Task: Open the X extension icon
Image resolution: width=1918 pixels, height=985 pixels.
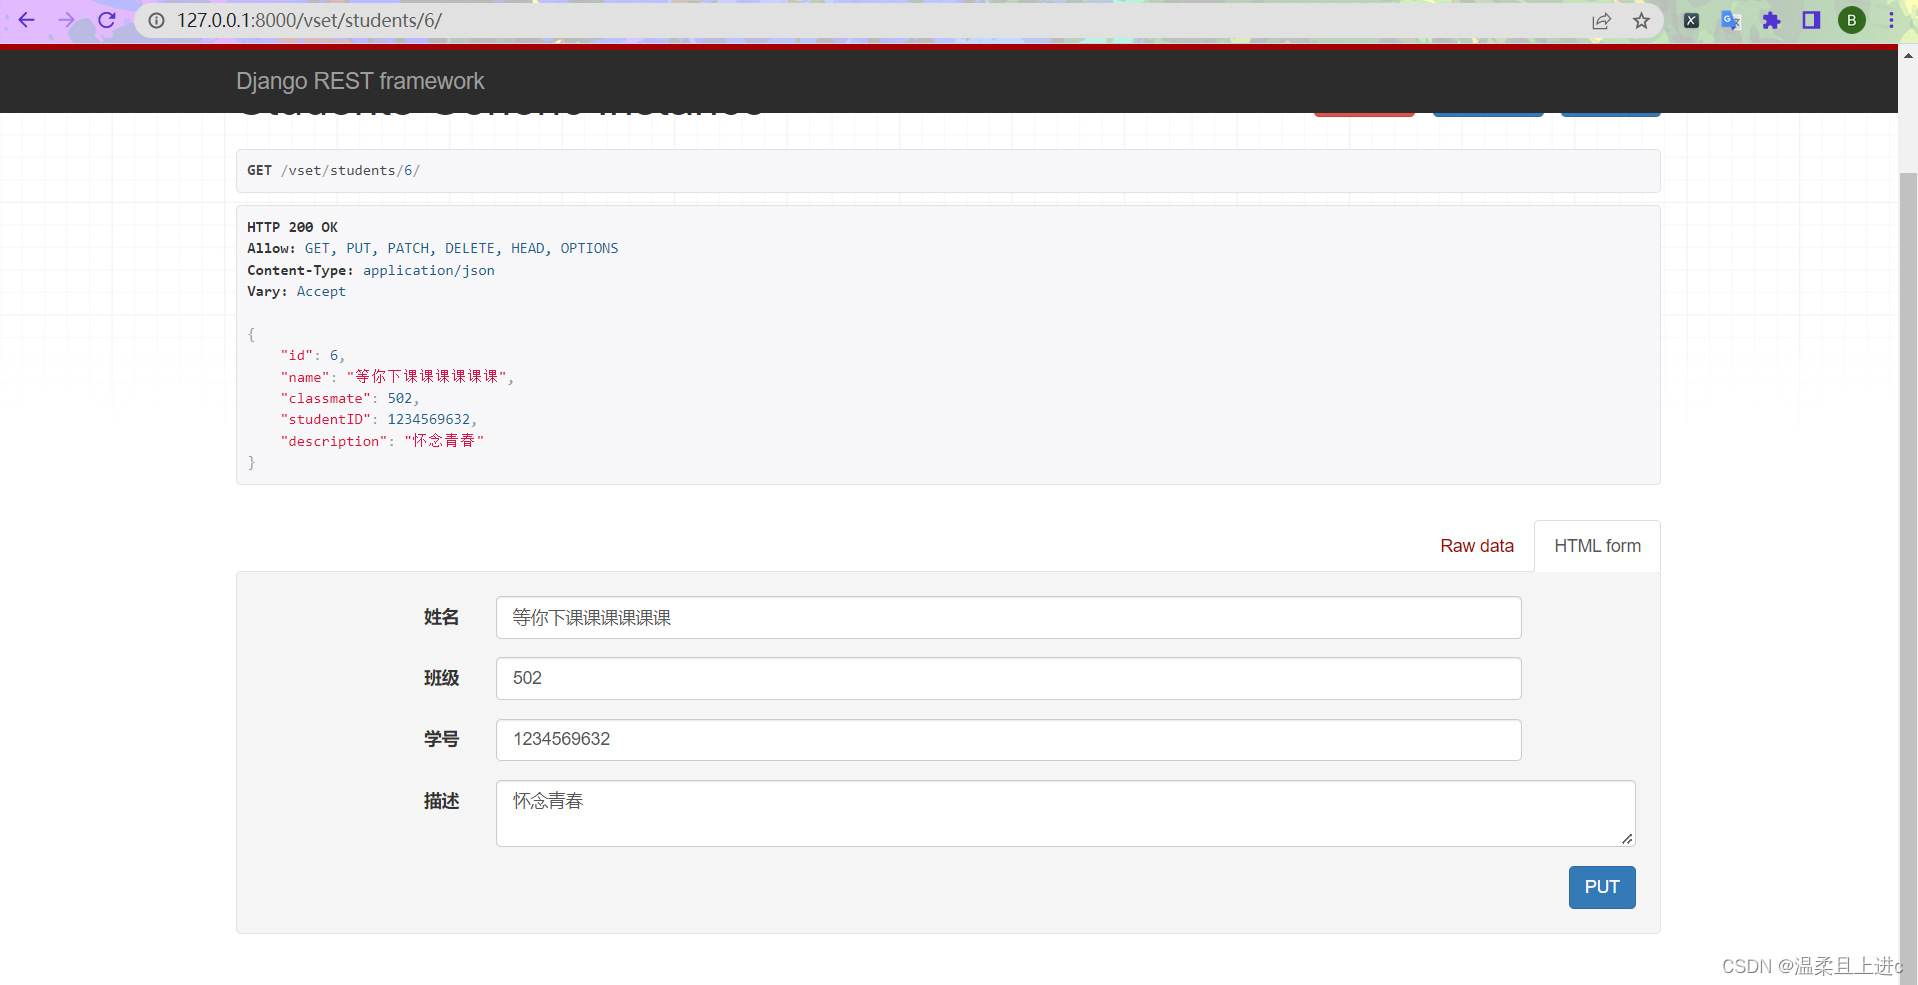Action: pos(1691,20)
